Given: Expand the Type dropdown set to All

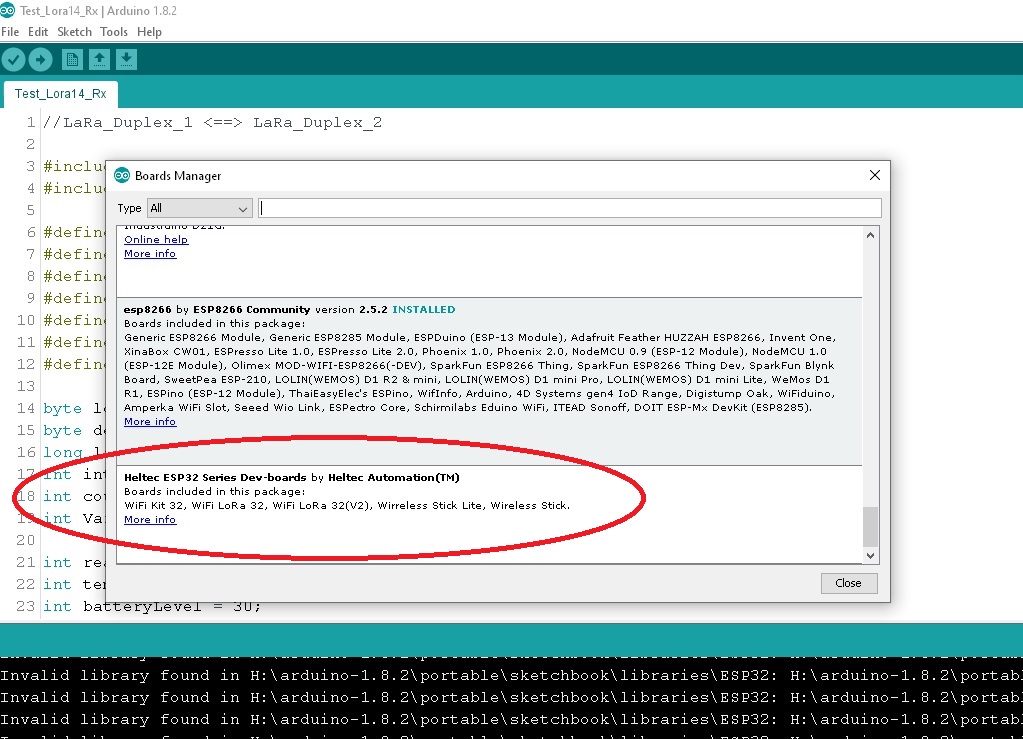Looking at the screenshot, I should 200,208.
